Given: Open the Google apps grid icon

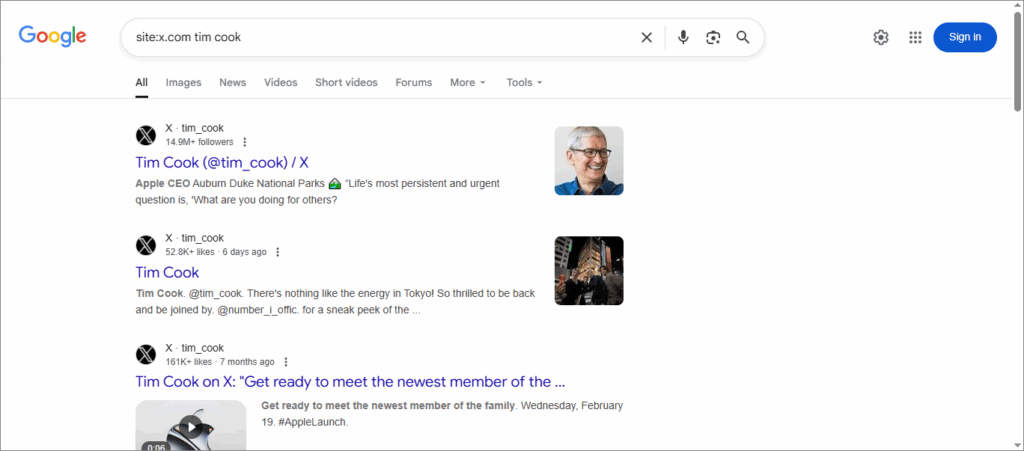Looking at the screenshot, I should (x=915, y=37).
